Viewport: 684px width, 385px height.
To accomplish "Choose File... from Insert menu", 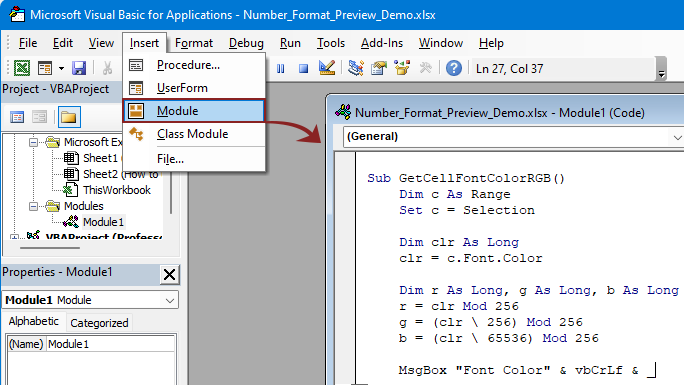I will [194, 159].
